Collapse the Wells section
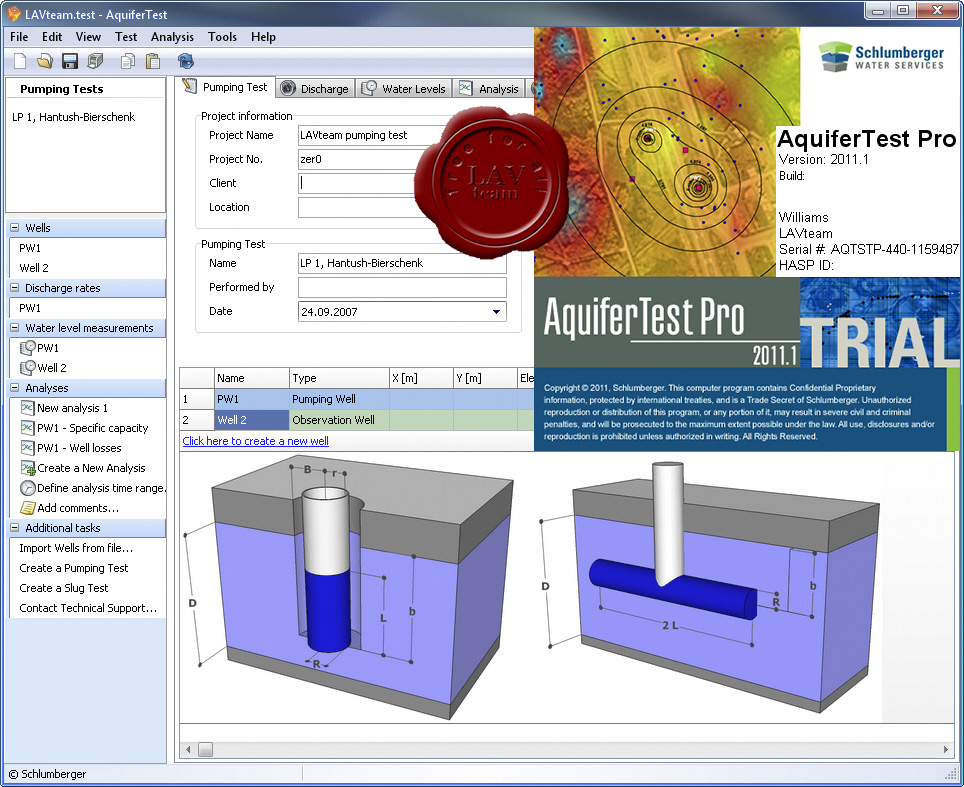 (x=15, y=227)
